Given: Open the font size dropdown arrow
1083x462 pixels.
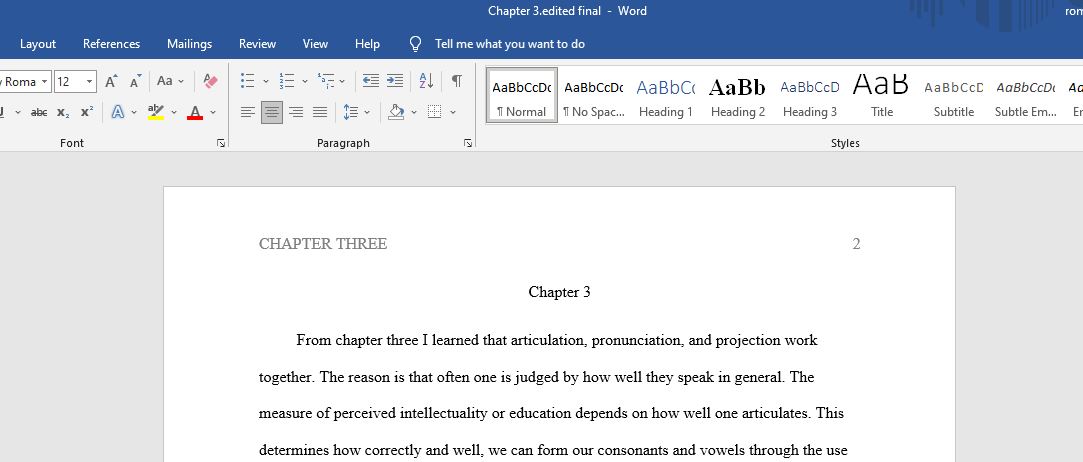Looking at the screenshot, I should pos(89,81).
